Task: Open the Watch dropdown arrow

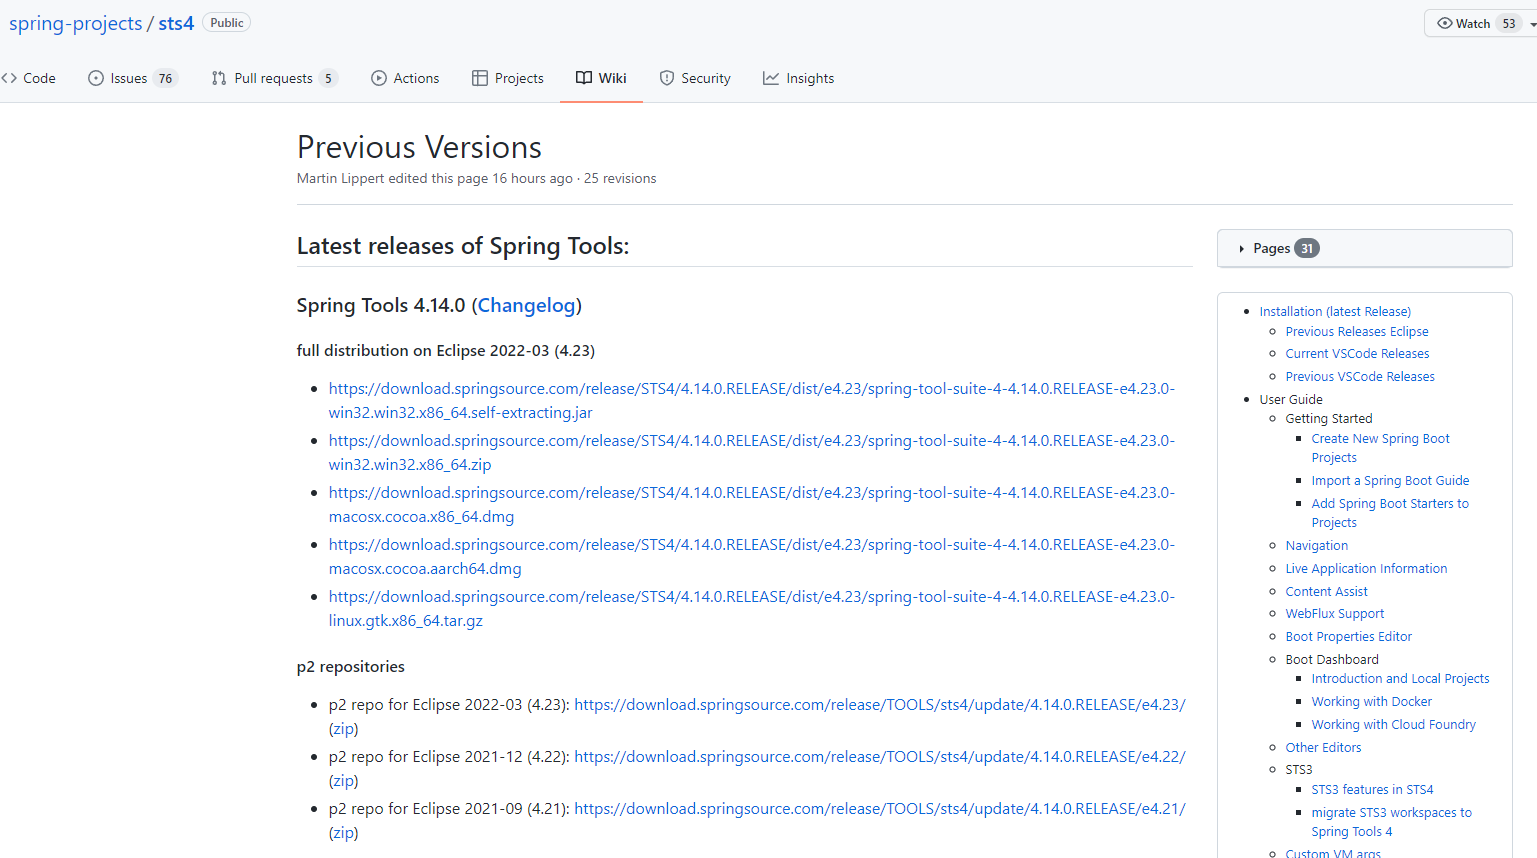Action: (1532, 24)
